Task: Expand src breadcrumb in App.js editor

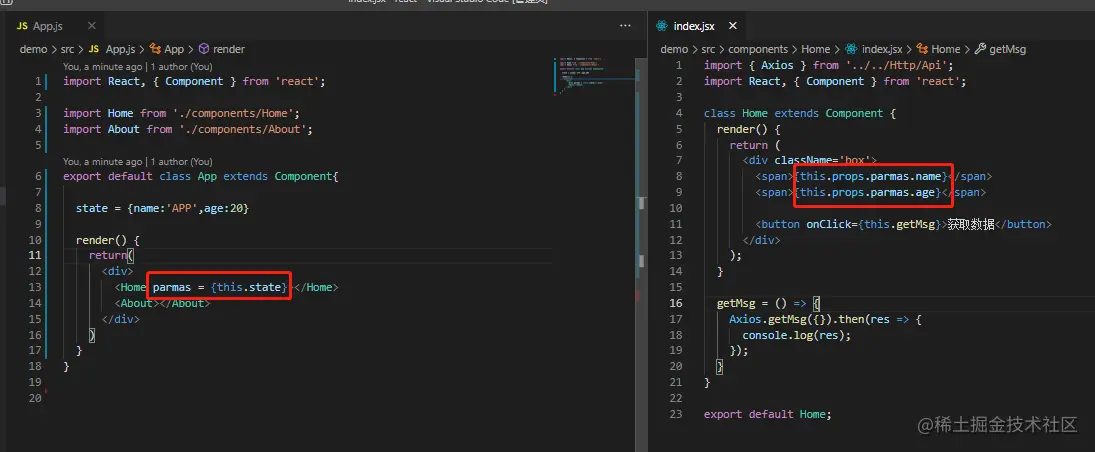Action: 69,48
